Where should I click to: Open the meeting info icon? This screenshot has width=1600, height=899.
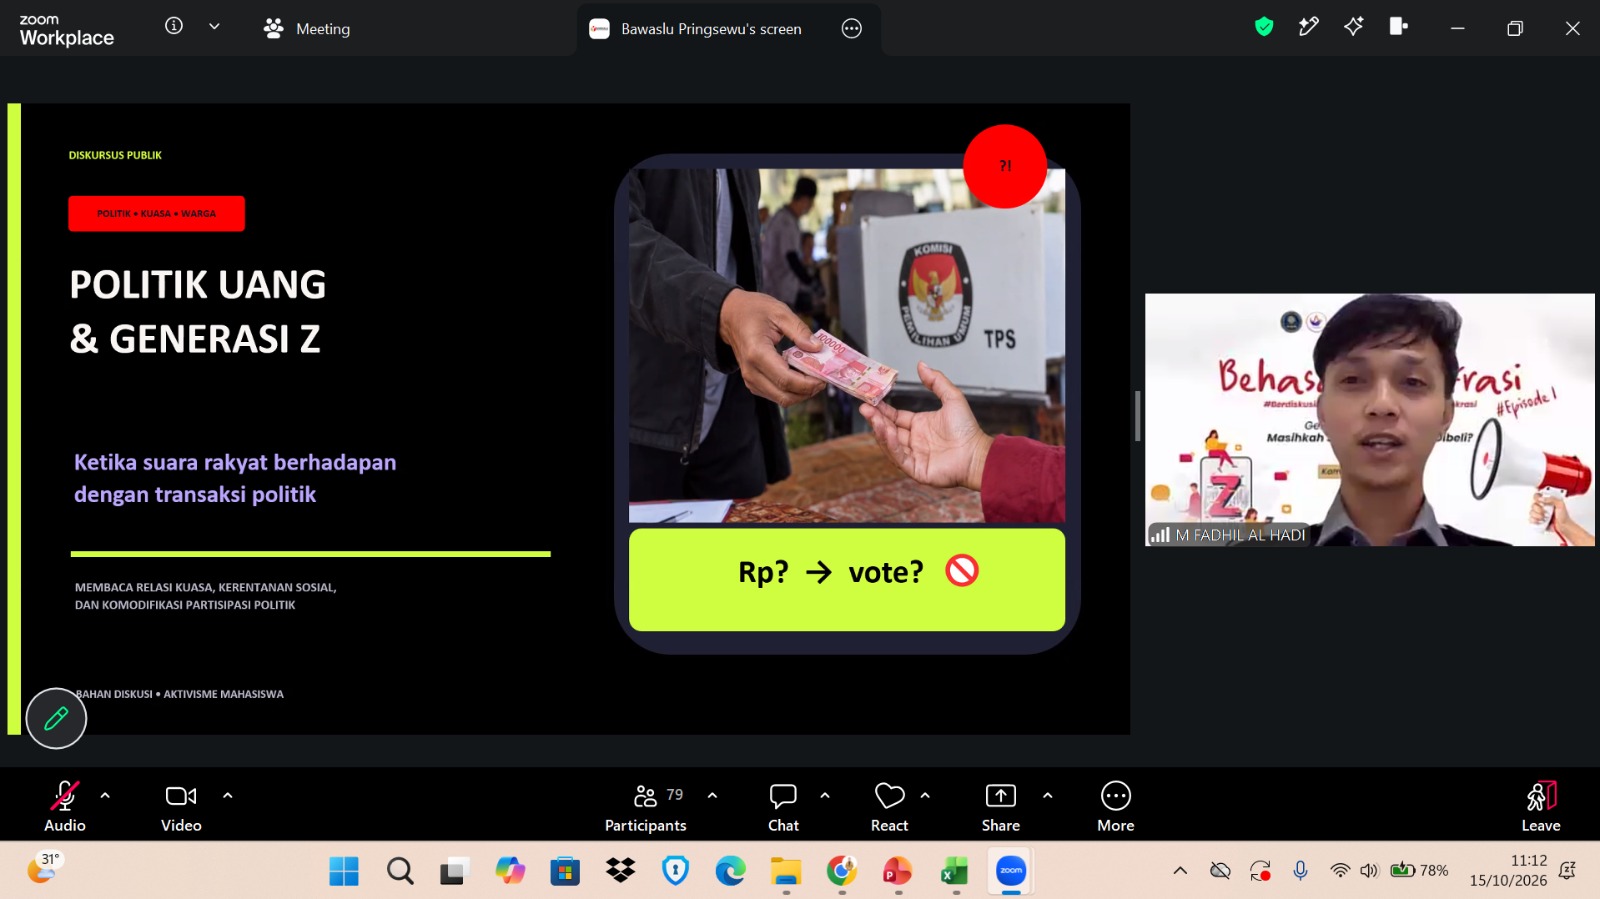174,27
